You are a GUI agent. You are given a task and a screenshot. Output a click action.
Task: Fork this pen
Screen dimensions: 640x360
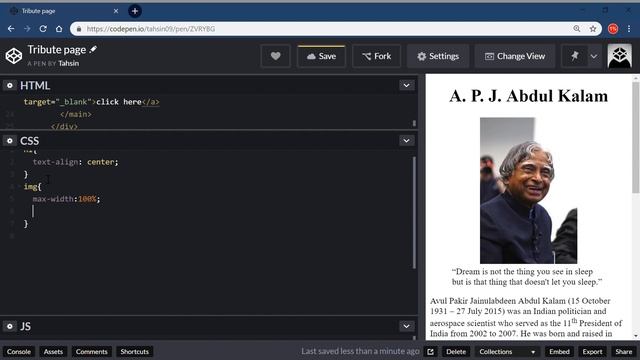376,56
